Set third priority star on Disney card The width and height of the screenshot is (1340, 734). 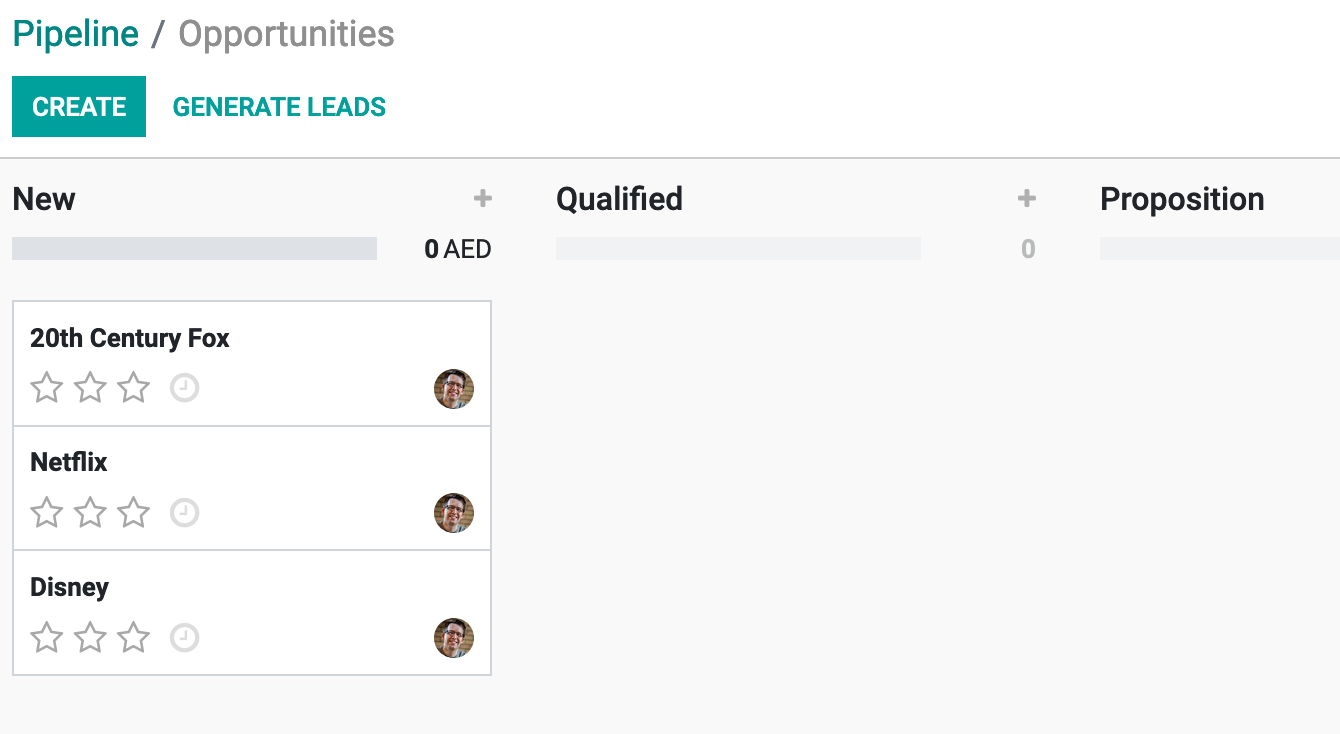tap(133, 637)
